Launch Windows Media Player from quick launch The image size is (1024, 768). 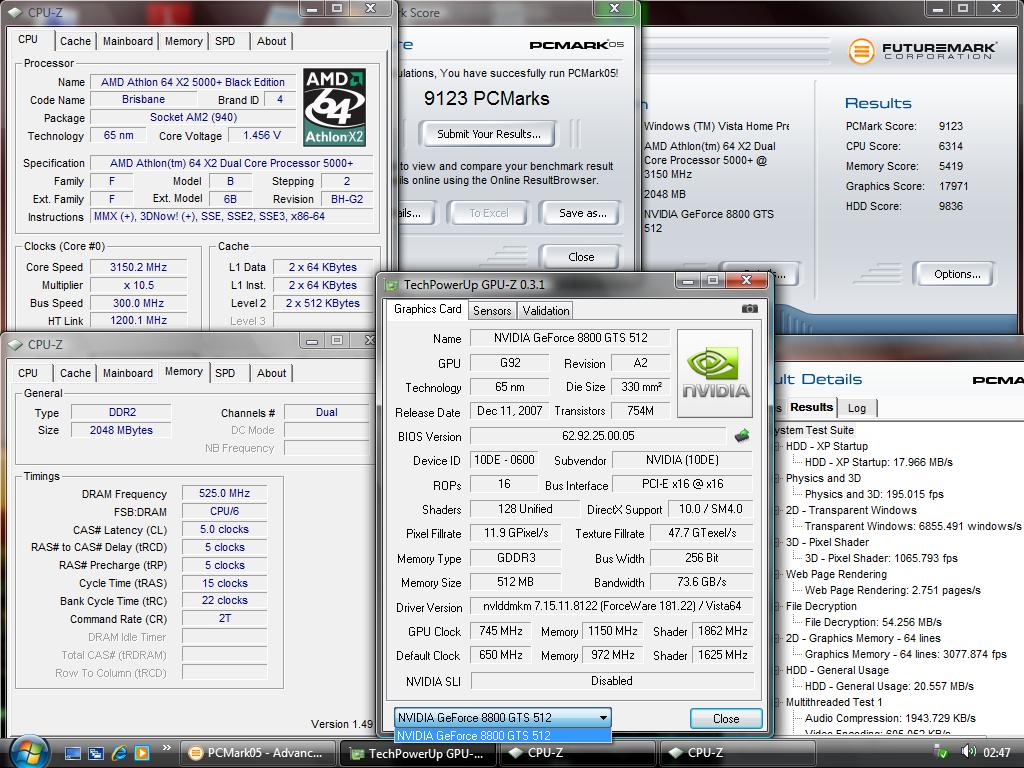142,753
